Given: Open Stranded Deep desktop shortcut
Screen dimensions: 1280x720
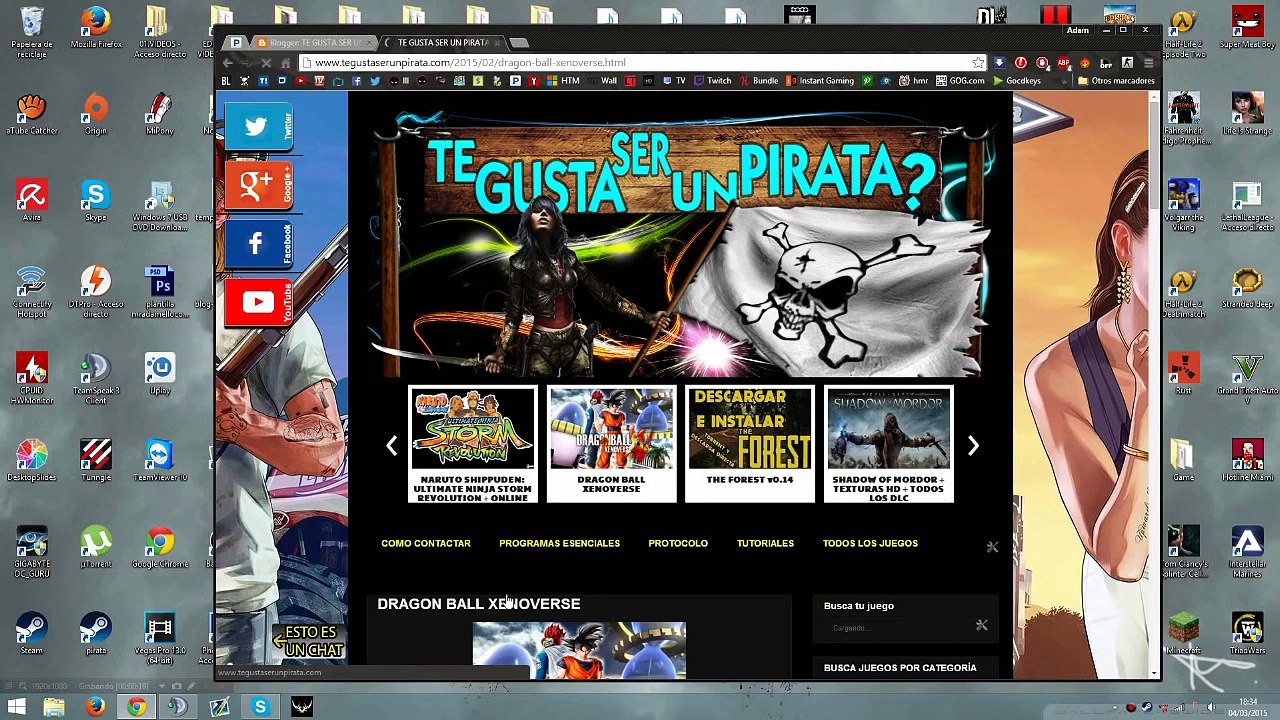Looking at the screenshot, I should click(1247, 287).
